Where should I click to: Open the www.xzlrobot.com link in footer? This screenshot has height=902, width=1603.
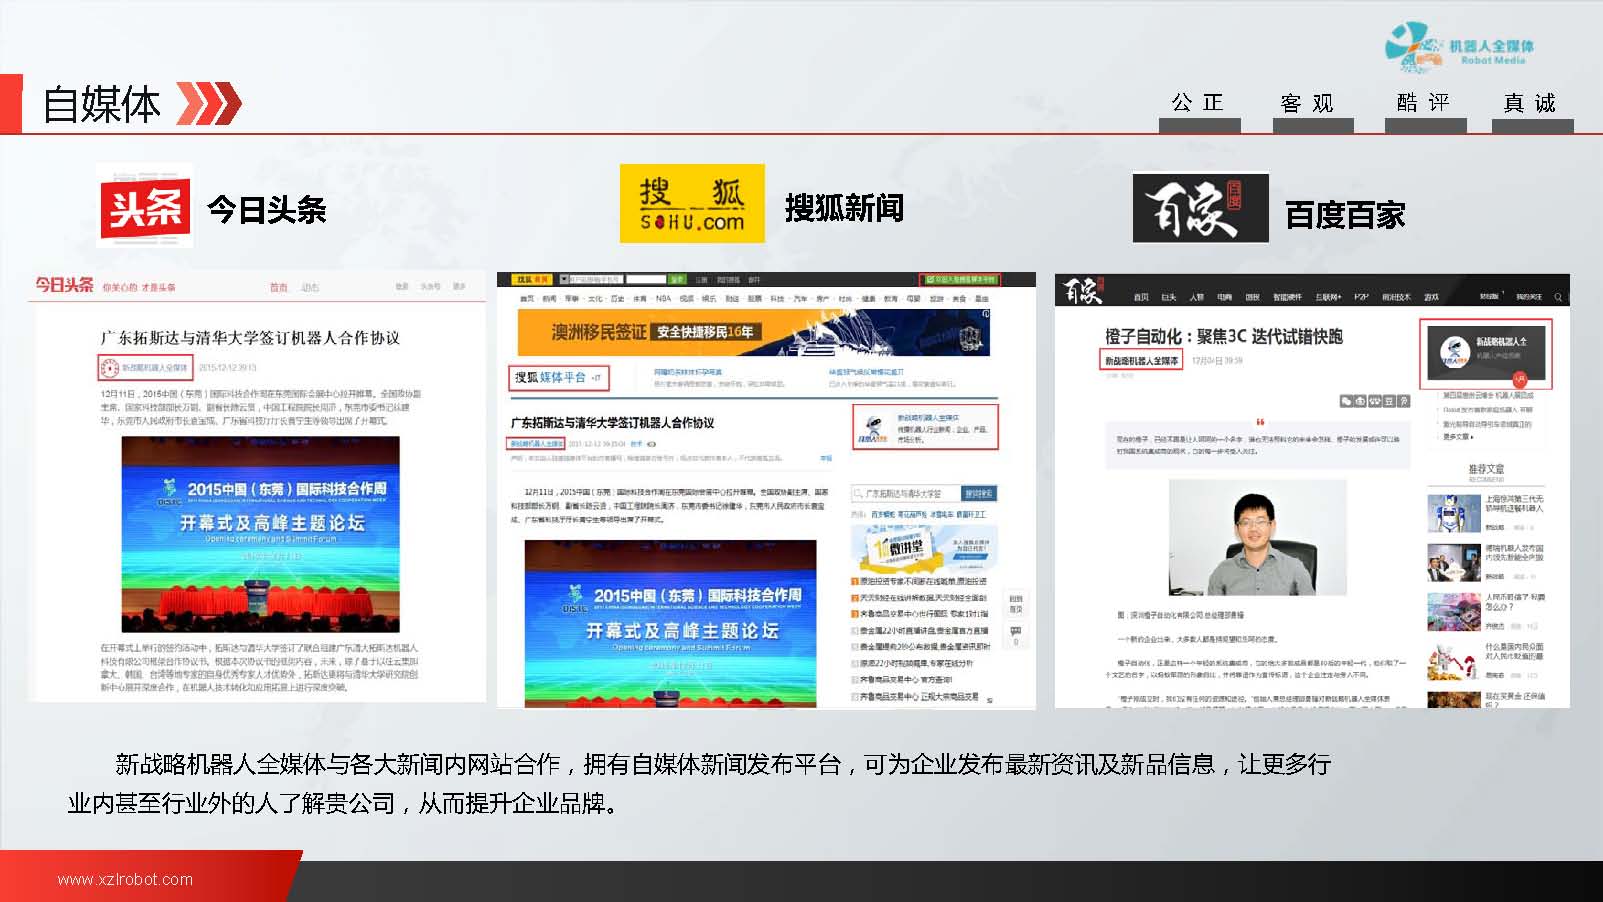tap(125, 880)
